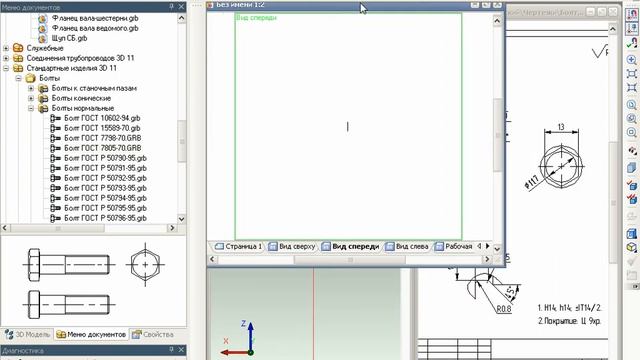This screenshot has height=360, width=640.
Task: Switch to the 3D Модель panel tab
Action: [x=27, y=335]
